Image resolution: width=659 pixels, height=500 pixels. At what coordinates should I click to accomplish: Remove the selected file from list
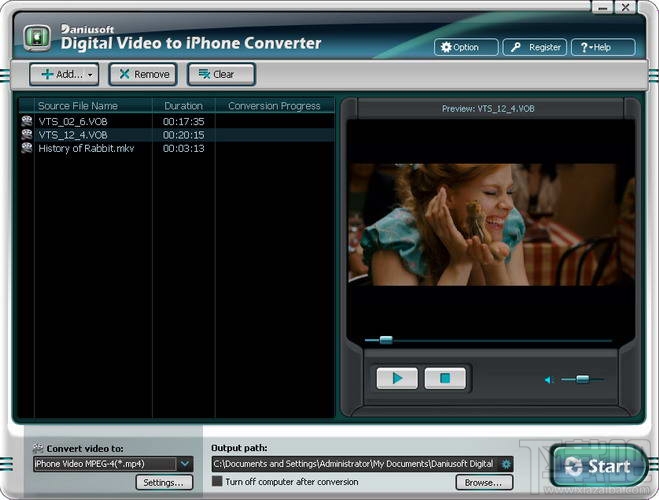click(142, 74)
